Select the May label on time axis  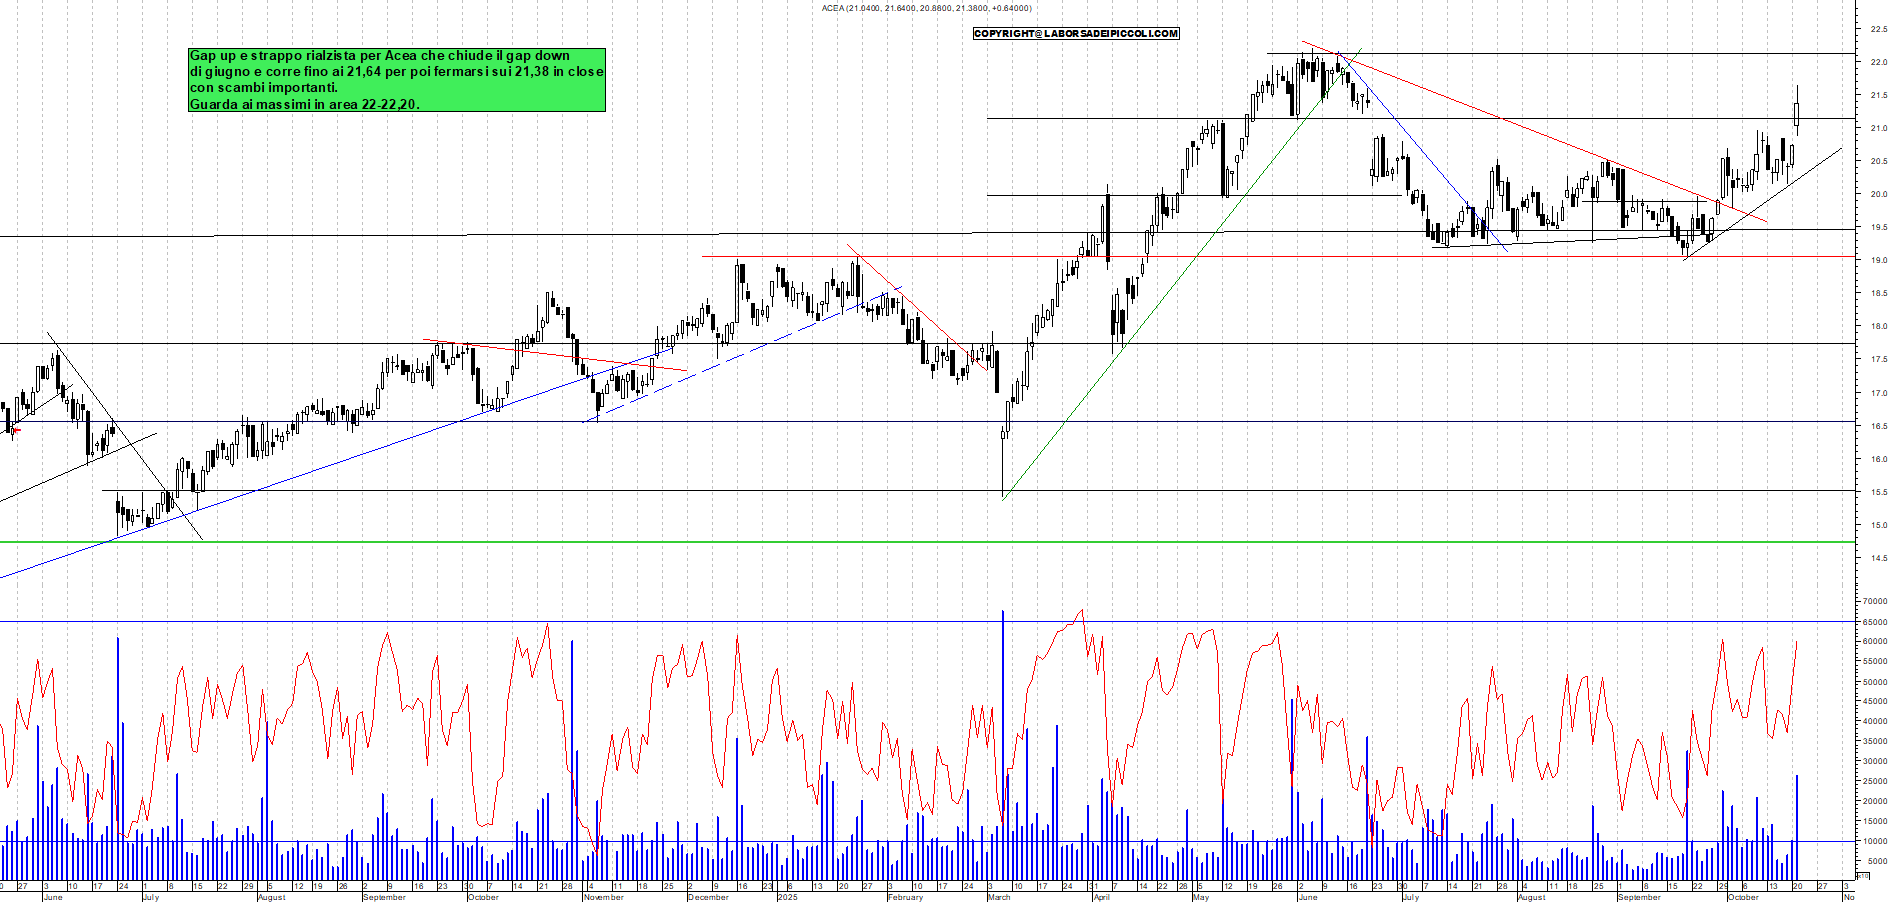1201,897
